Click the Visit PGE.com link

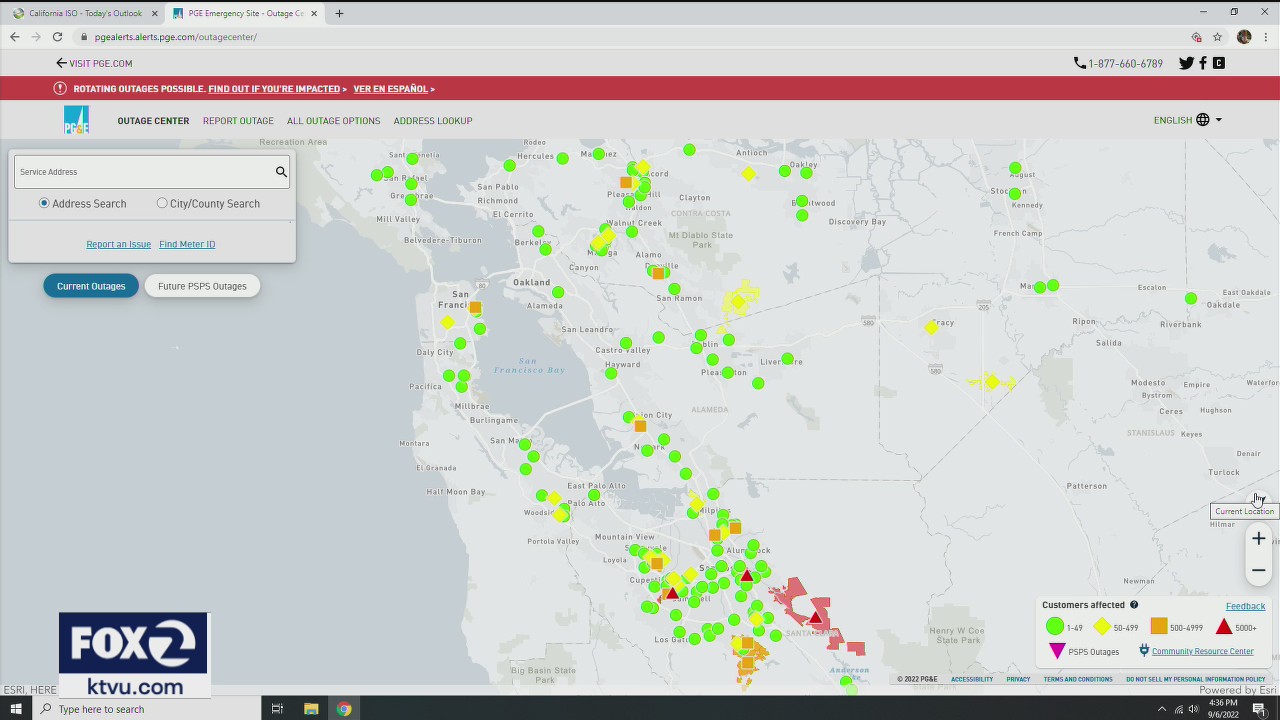94,63
